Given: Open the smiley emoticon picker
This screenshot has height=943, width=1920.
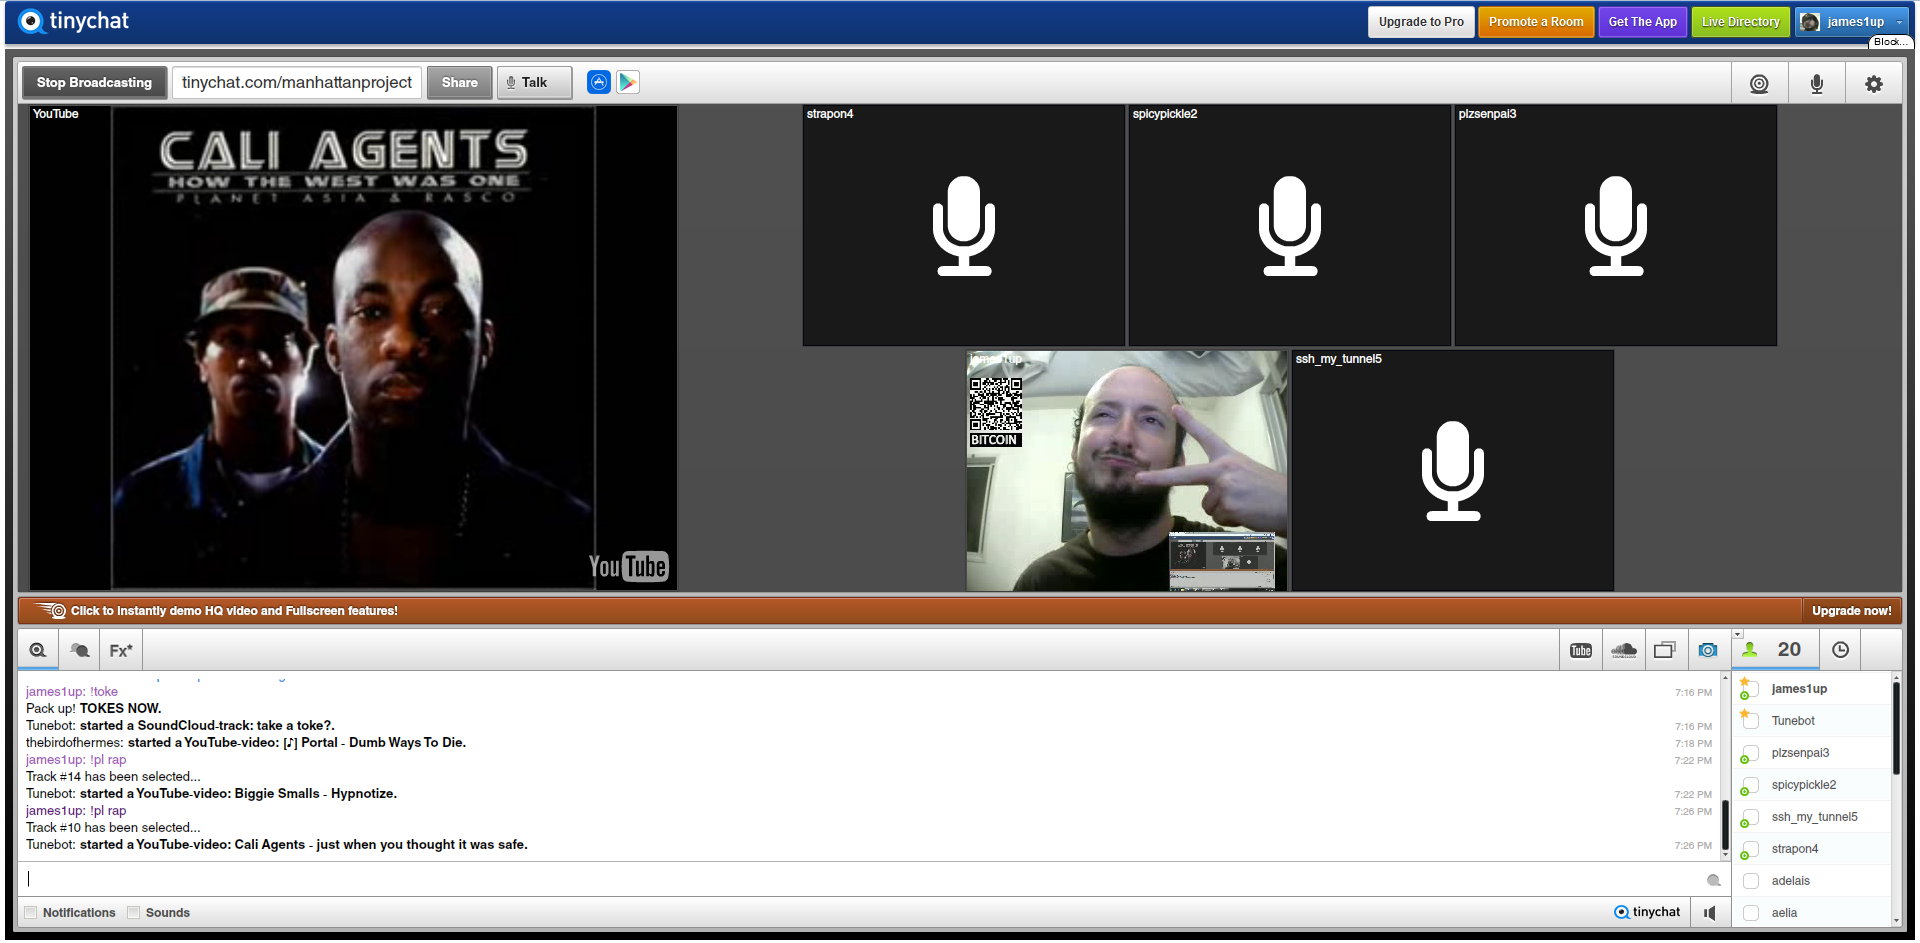Looking at the screenshot, I should (1713, 879).
